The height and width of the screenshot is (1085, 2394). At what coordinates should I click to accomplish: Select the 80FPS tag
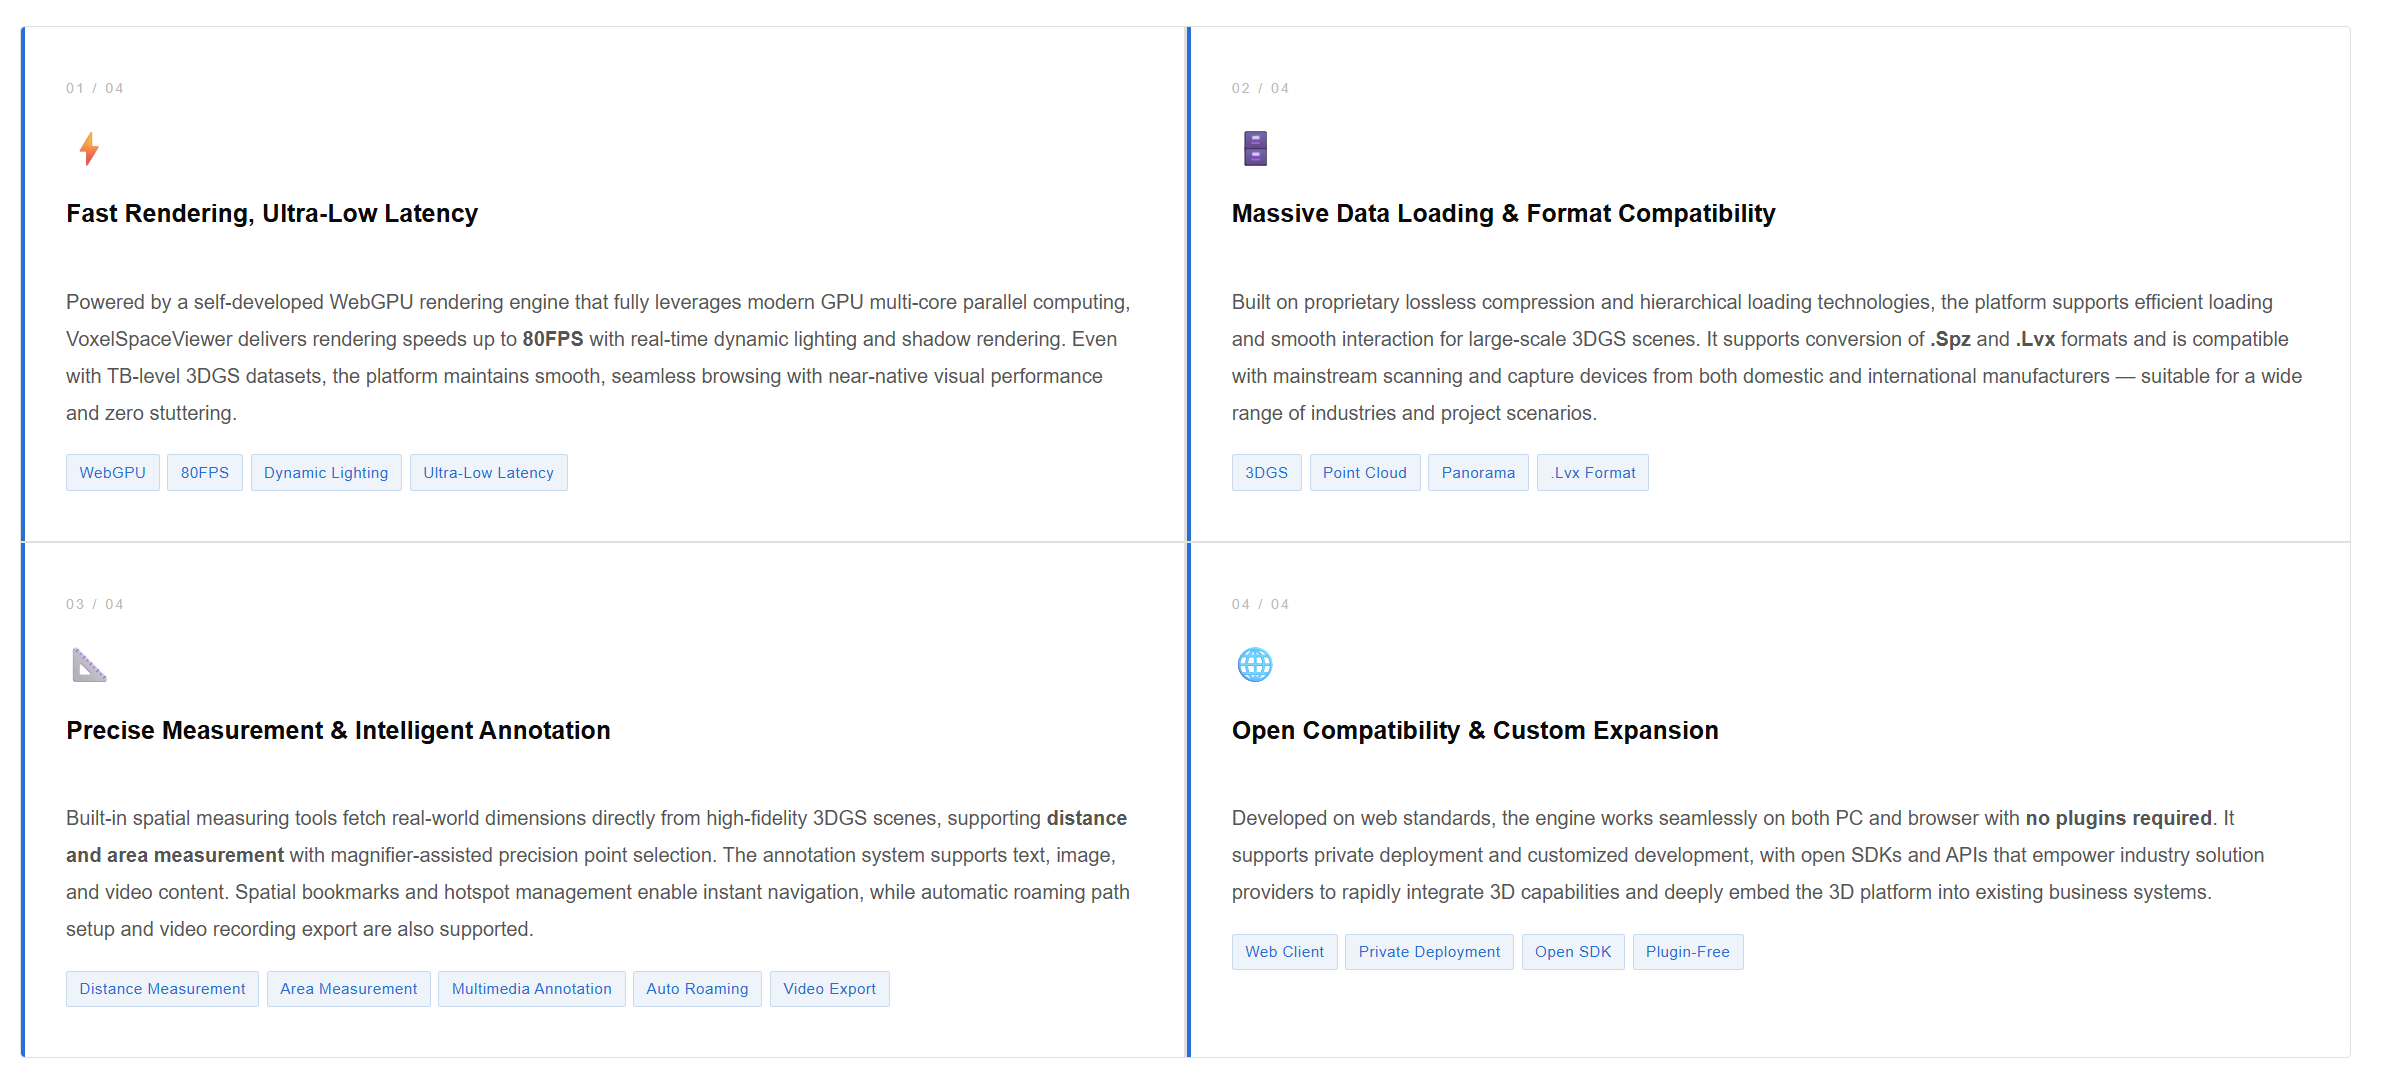(205, 473)
